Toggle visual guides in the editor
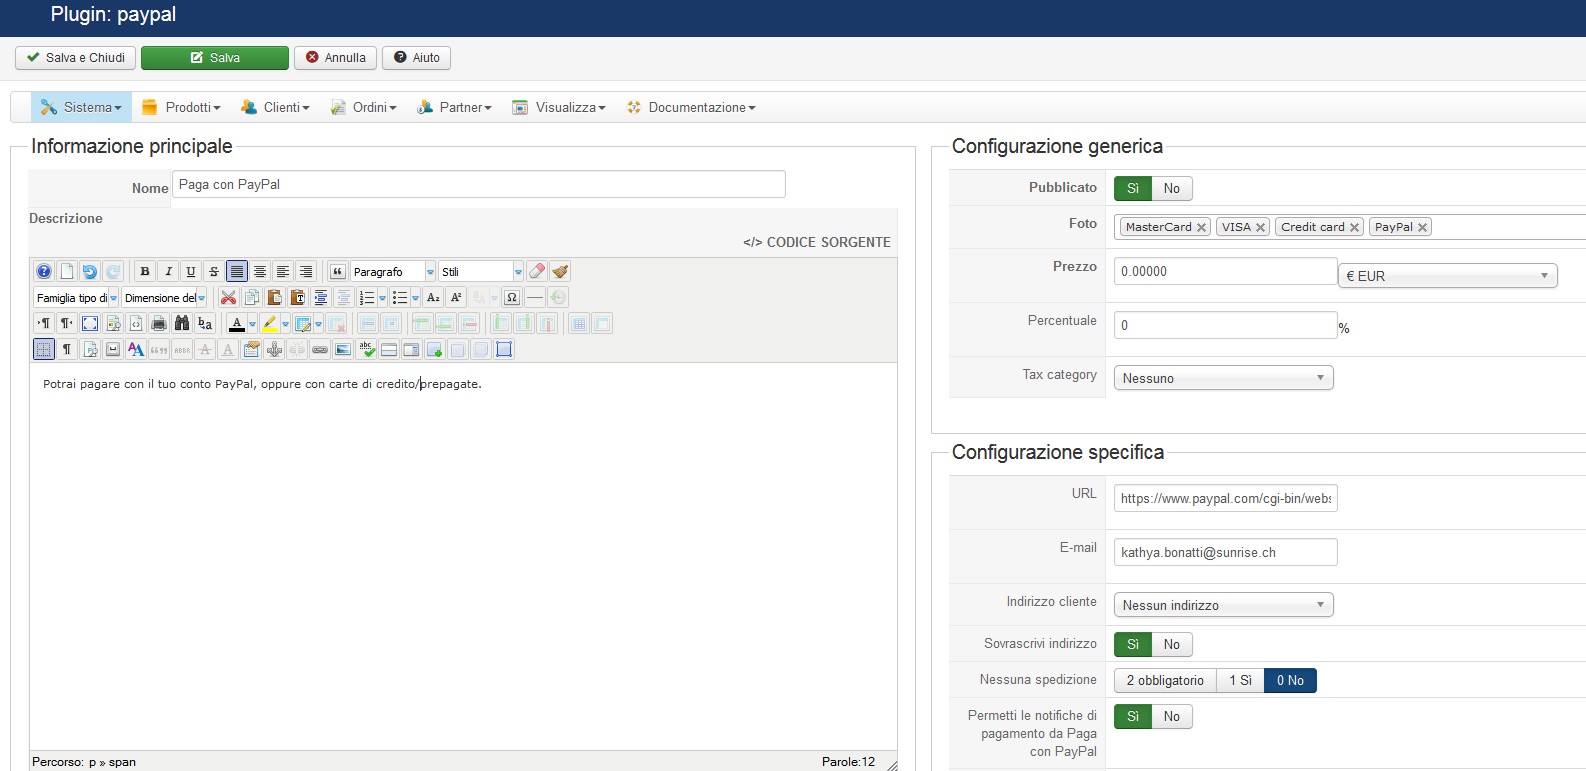The width and height of the screenshot is (1586, 771). coord(44,349)
